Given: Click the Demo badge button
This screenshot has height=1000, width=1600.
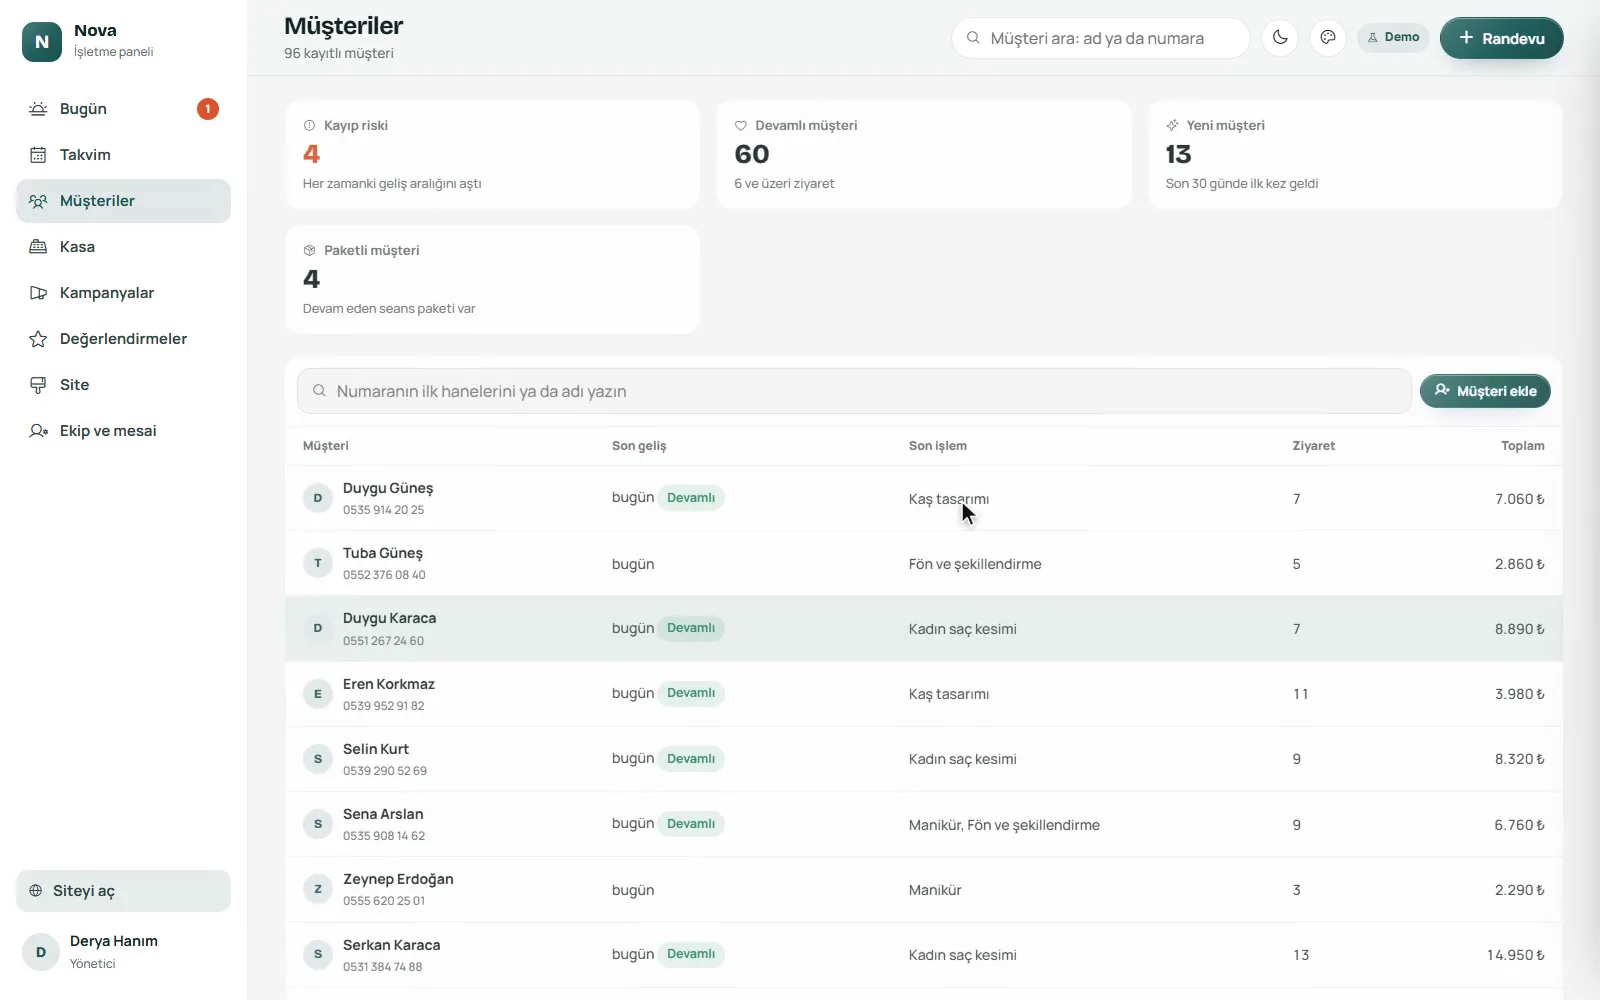Looking at the screenshot, I should 1393,38.
